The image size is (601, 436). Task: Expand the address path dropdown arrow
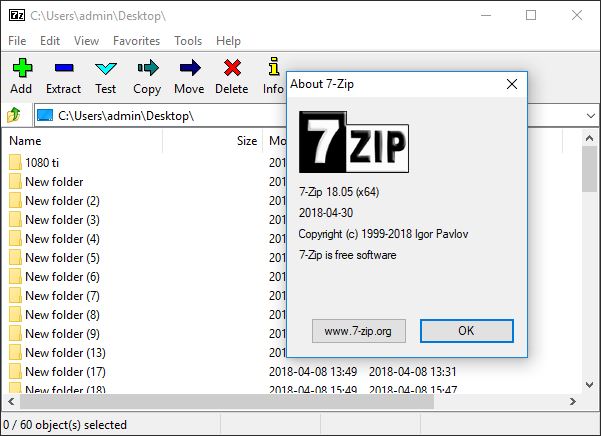coord(590,115)
